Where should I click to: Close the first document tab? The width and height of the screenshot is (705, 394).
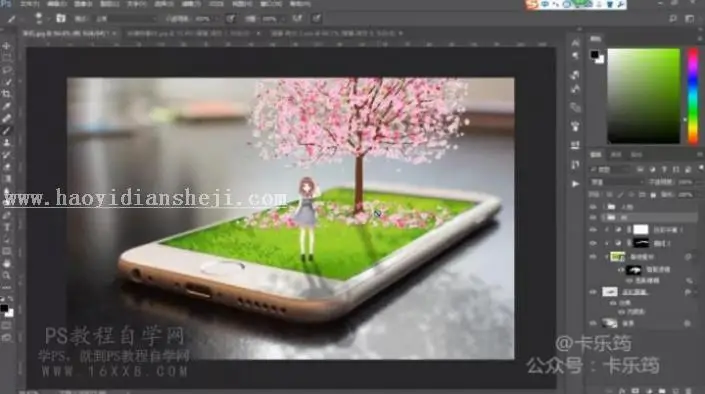pyautogui.click(x=115, y=33)
